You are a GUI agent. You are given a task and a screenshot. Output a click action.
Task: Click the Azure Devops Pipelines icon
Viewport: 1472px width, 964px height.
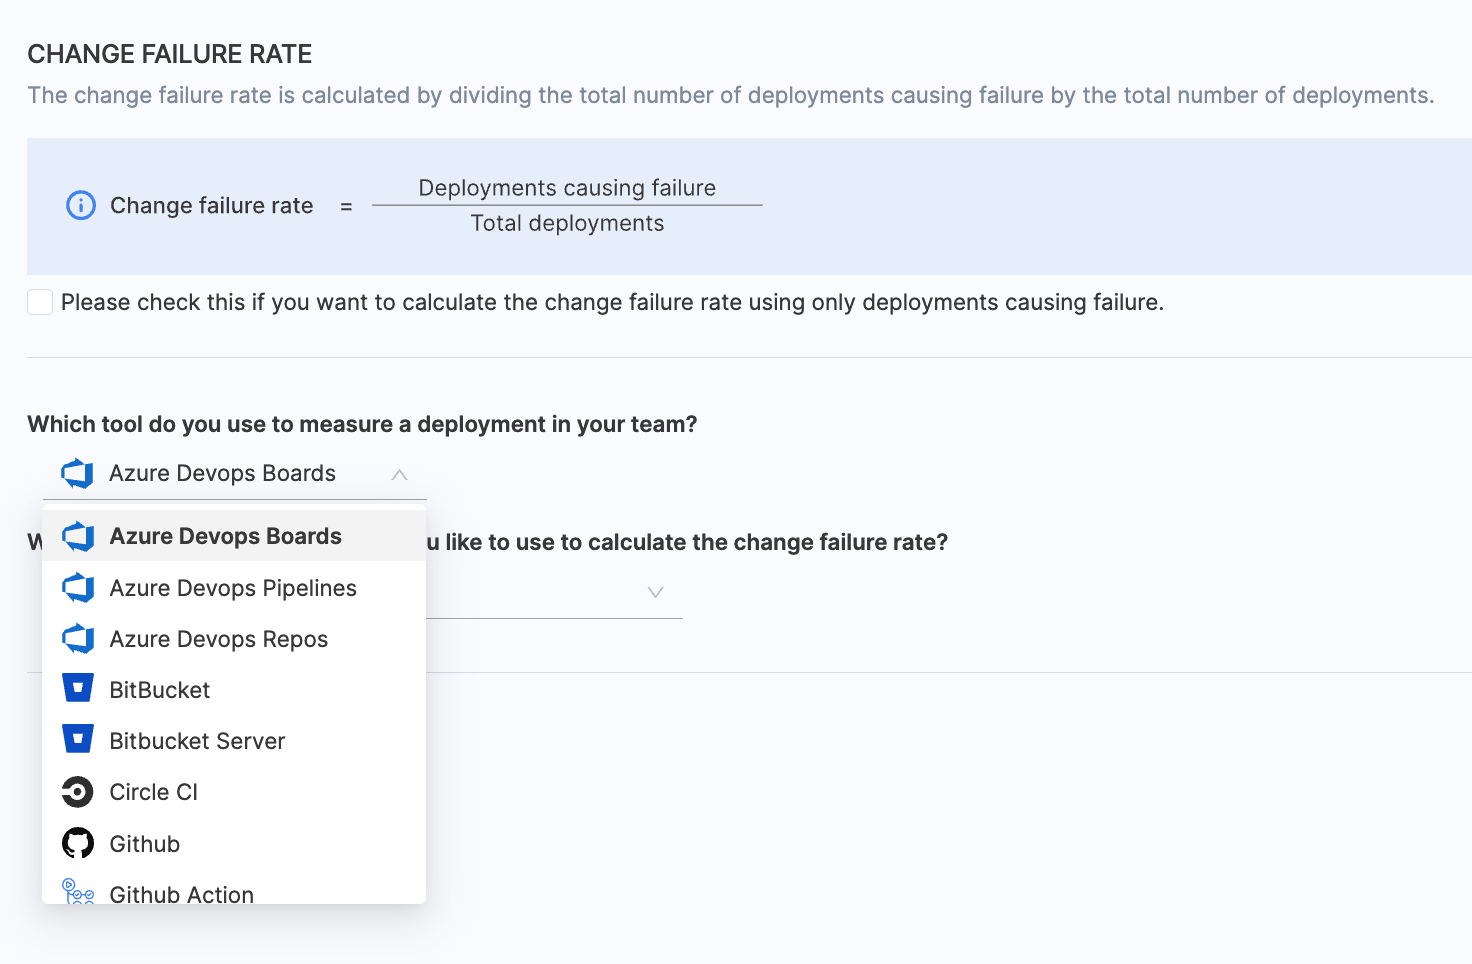point(78,588)
